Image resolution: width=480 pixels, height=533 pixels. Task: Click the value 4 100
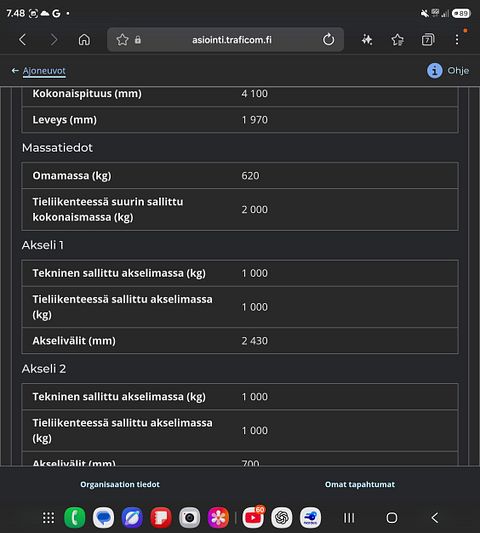tap(255, 93)
